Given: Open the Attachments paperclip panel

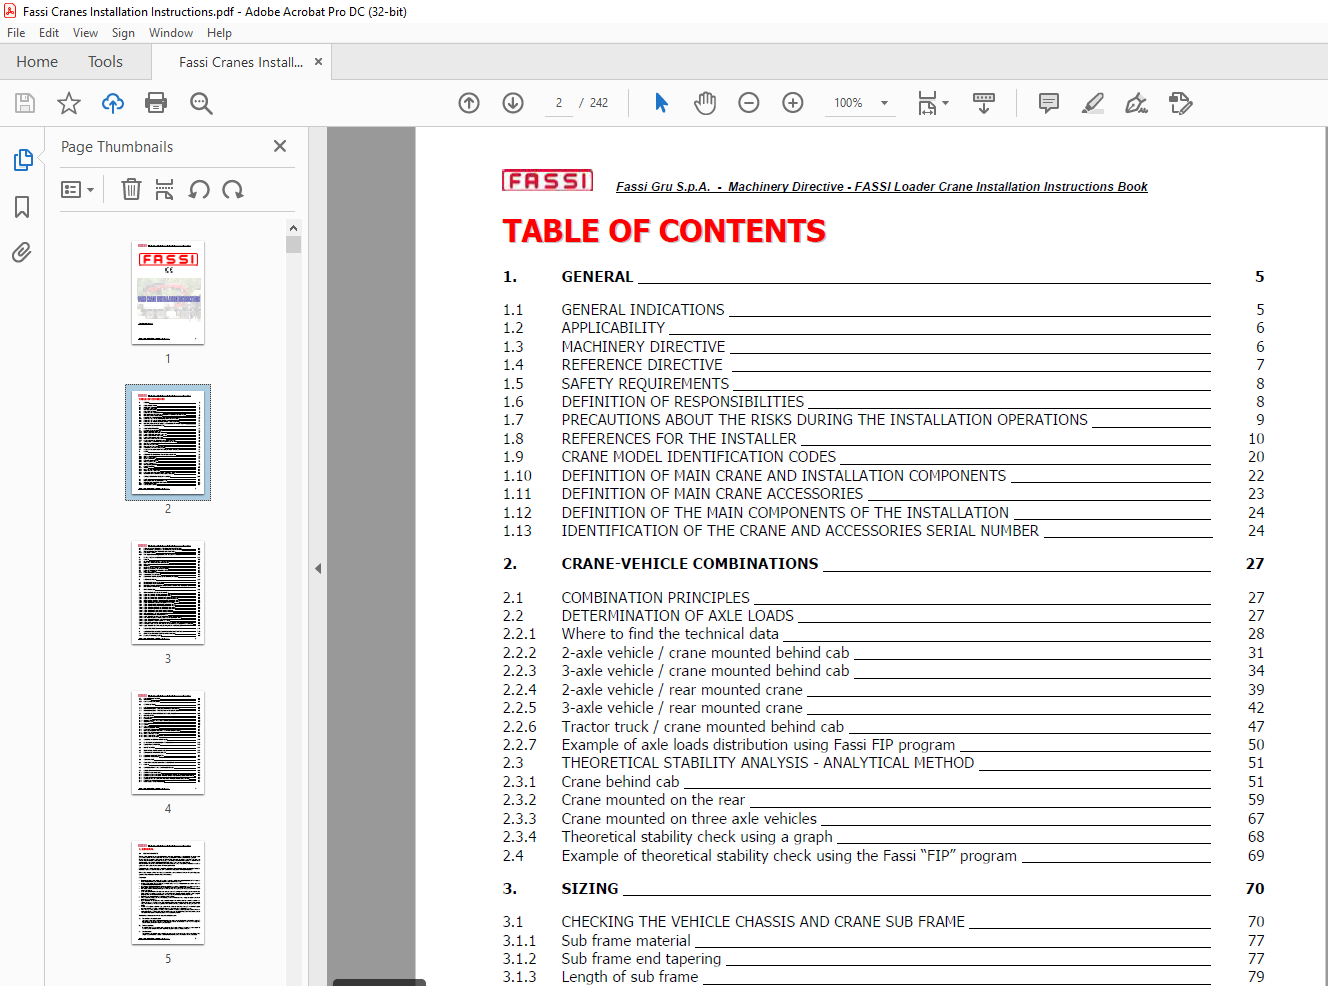Looking at the screenshot, I should click(22, 252).
